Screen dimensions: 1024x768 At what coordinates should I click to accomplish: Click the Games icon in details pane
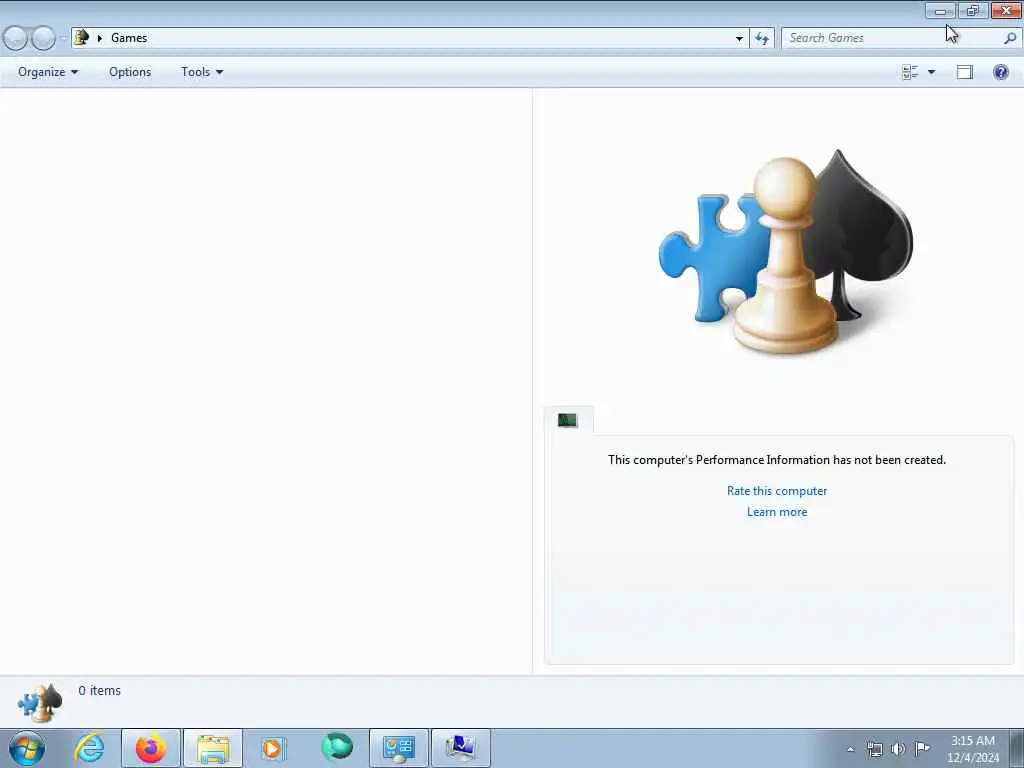(40, 703)
